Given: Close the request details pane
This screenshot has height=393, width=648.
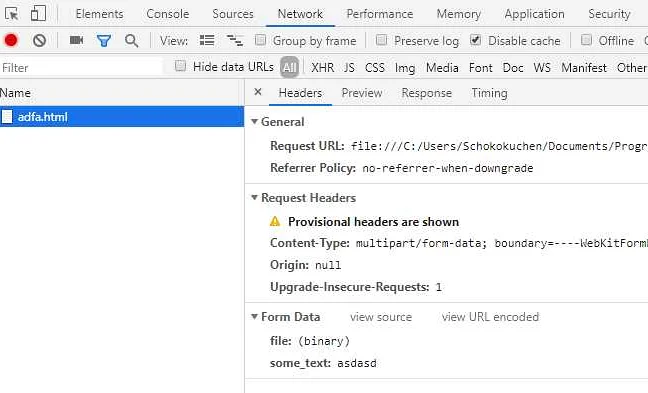Looking at the screenshot, I should (258, 92).
